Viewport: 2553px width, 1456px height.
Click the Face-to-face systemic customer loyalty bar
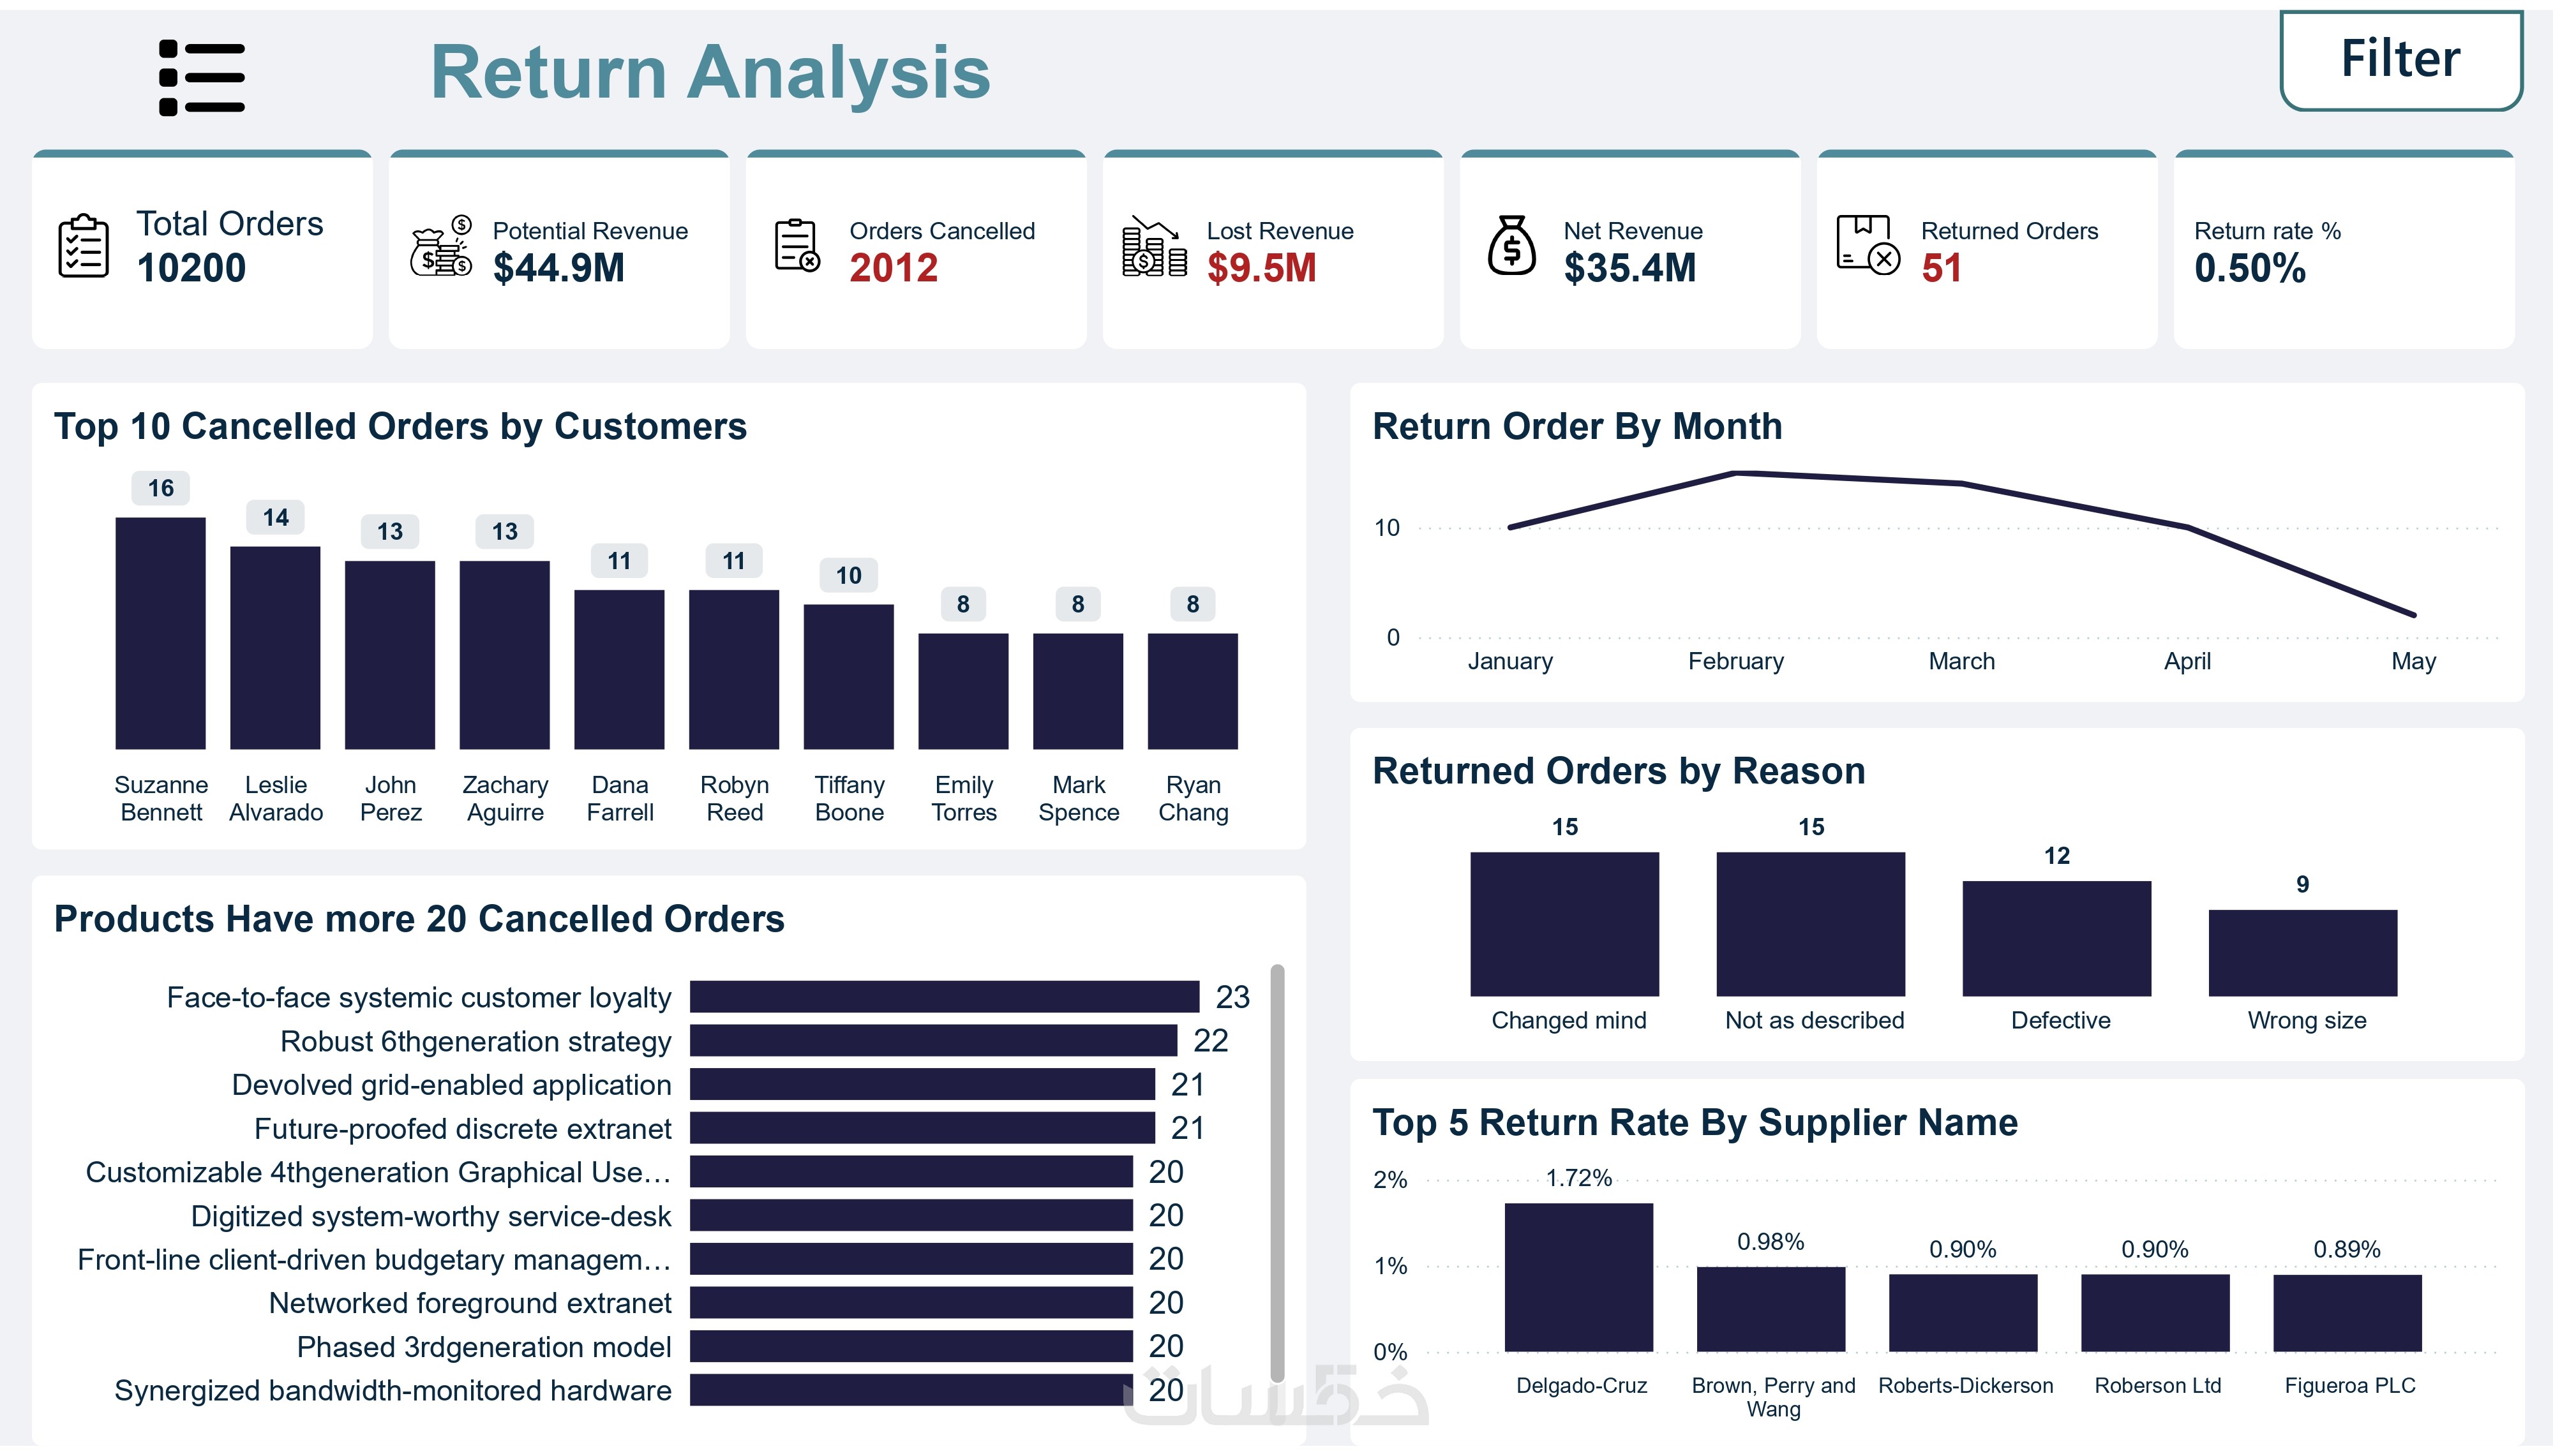(944, 996)
